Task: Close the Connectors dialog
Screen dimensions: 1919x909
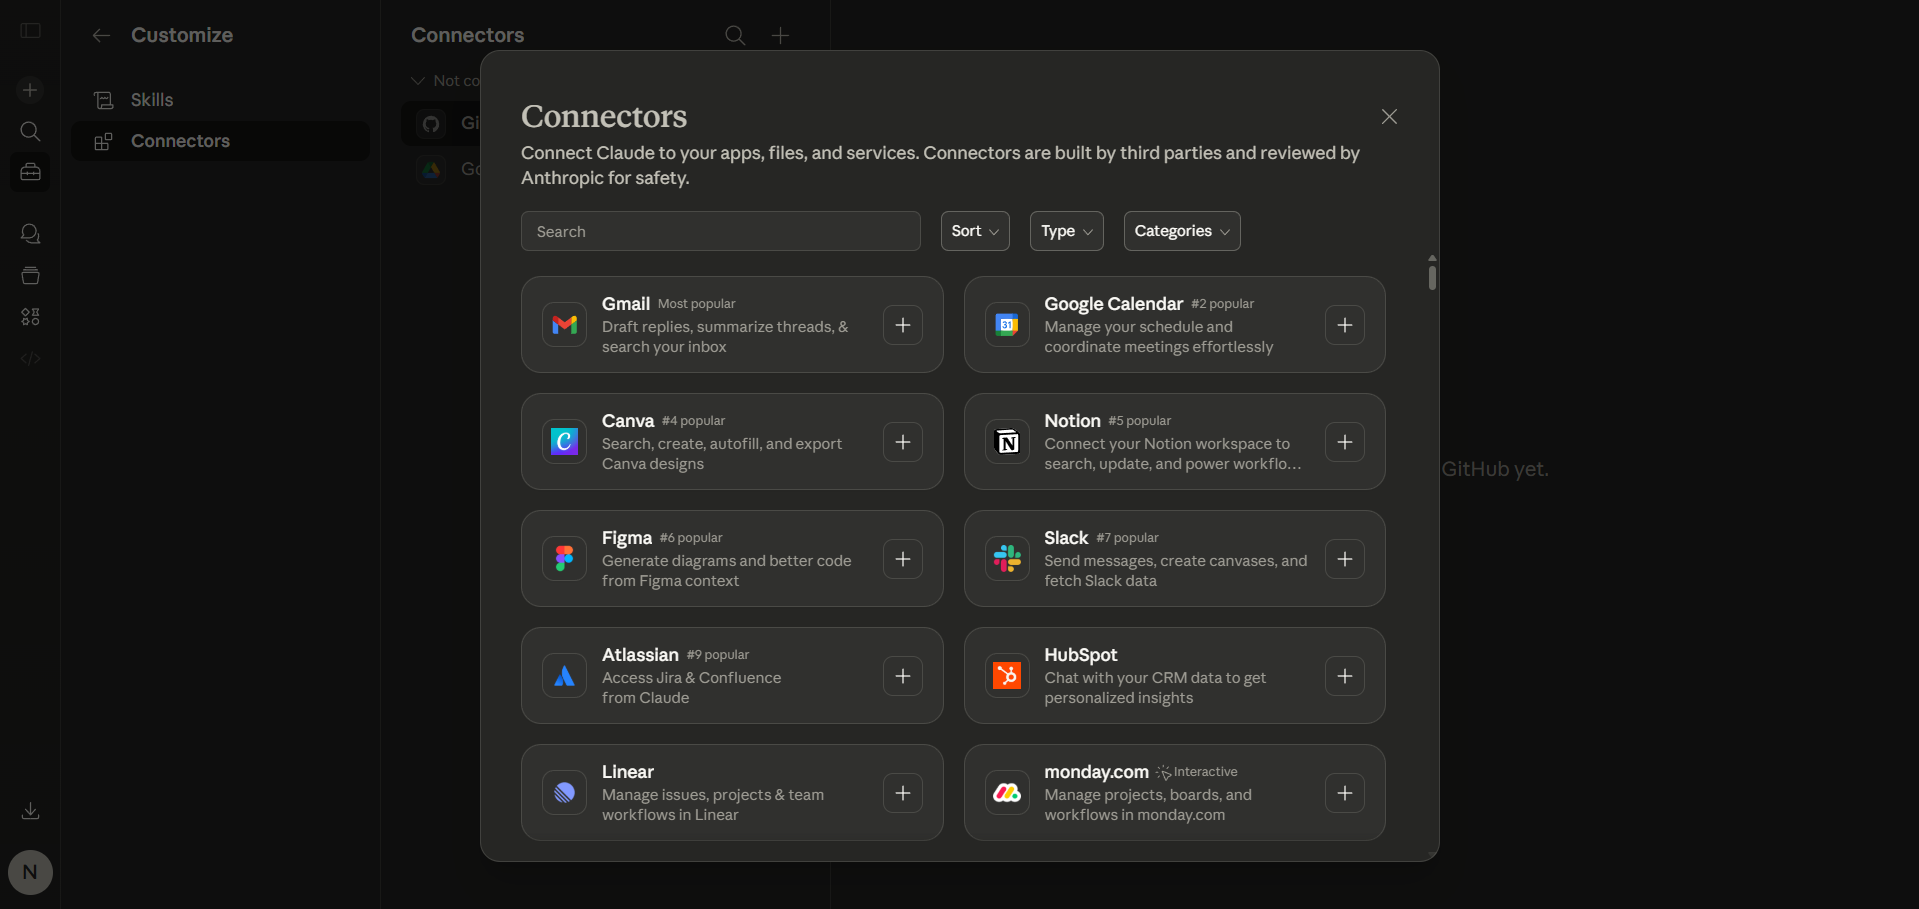Action: click(x=1389, y=117)
